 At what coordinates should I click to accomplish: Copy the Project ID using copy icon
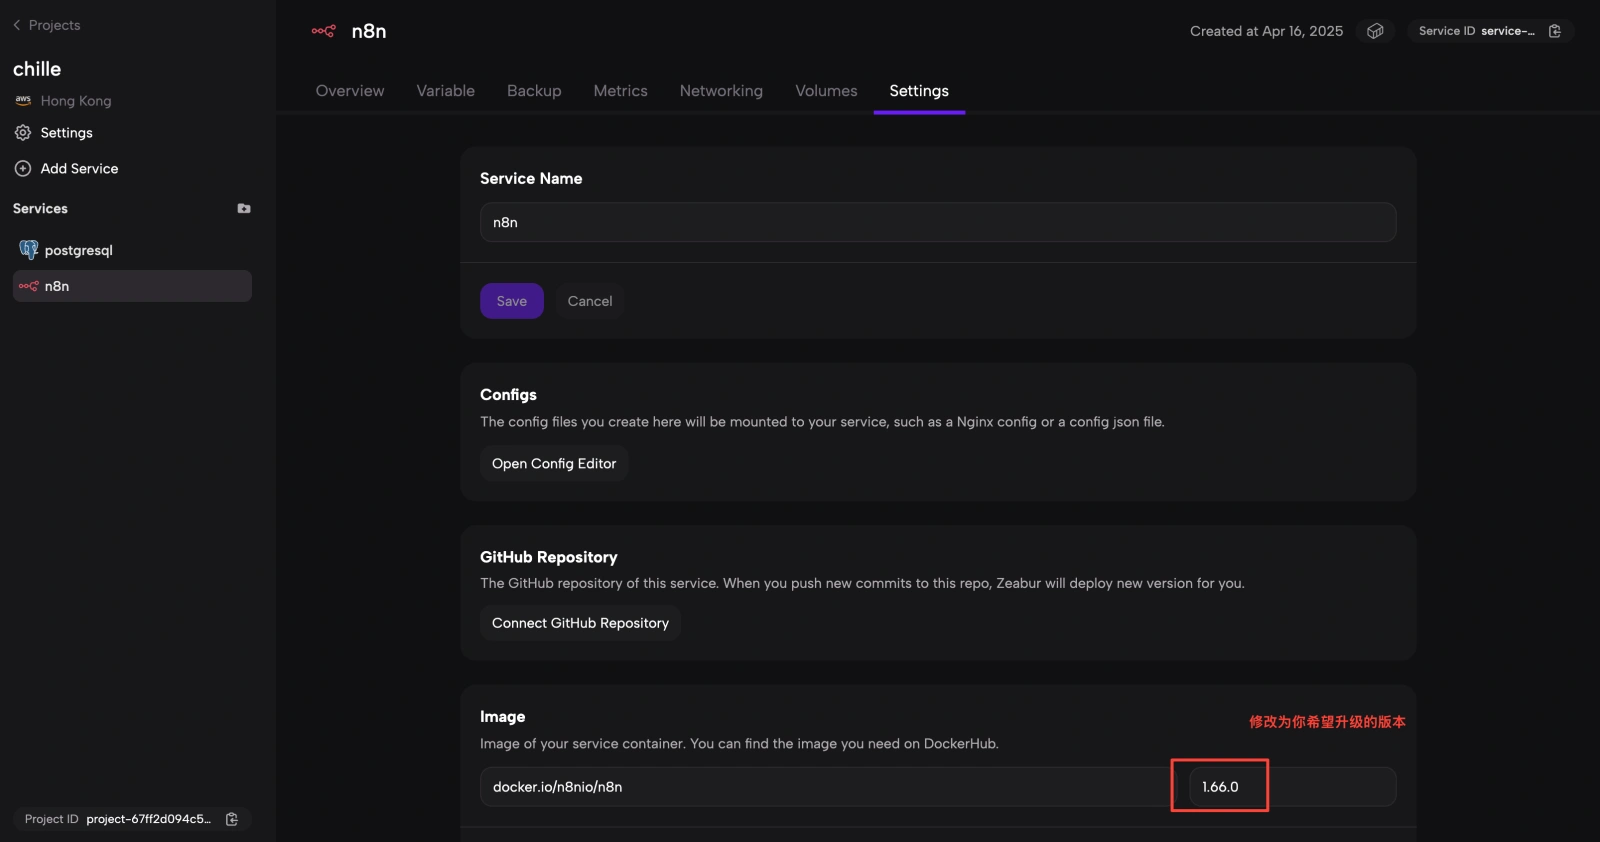click(232, 819)
